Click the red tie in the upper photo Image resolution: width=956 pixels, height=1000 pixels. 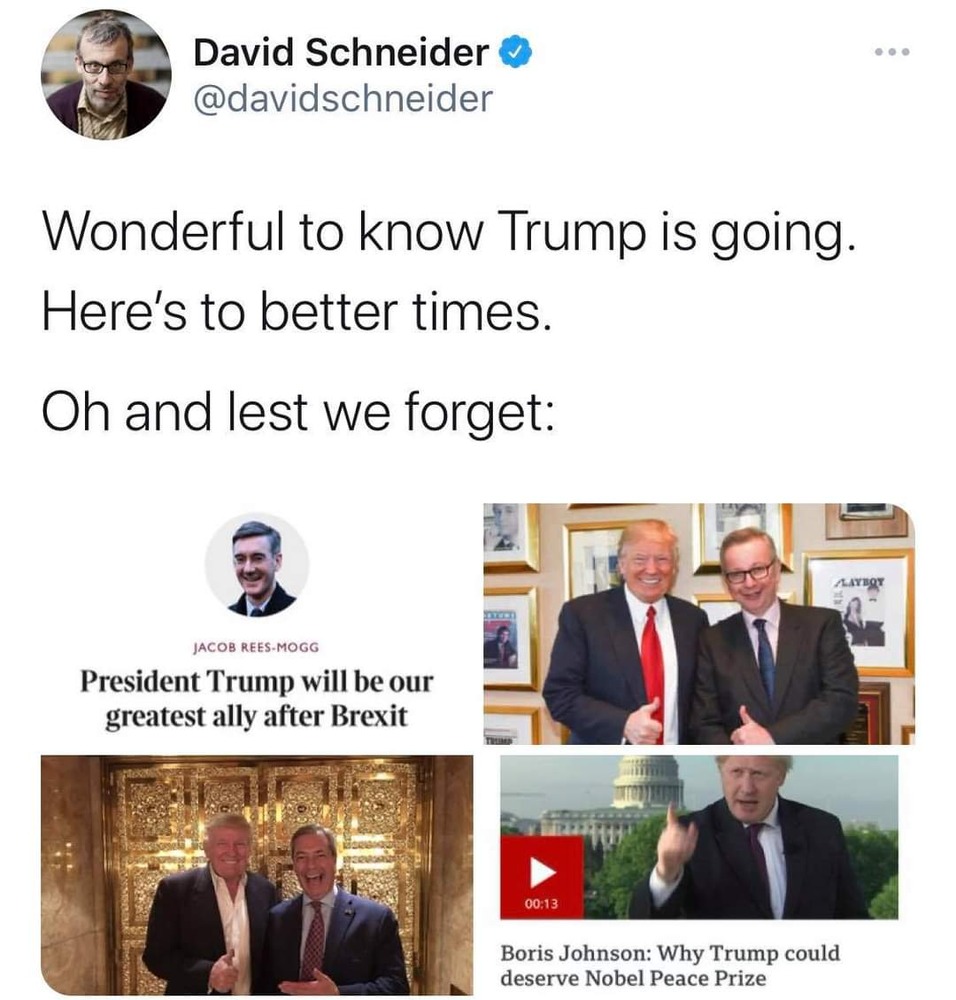(652, 672)
